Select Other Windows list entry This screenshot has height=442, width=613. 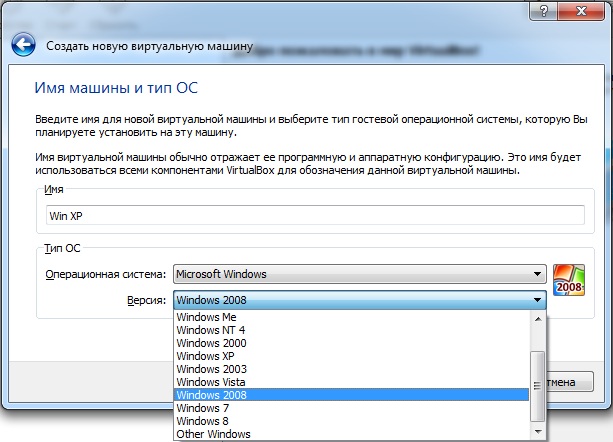click(x=351, y=434)
